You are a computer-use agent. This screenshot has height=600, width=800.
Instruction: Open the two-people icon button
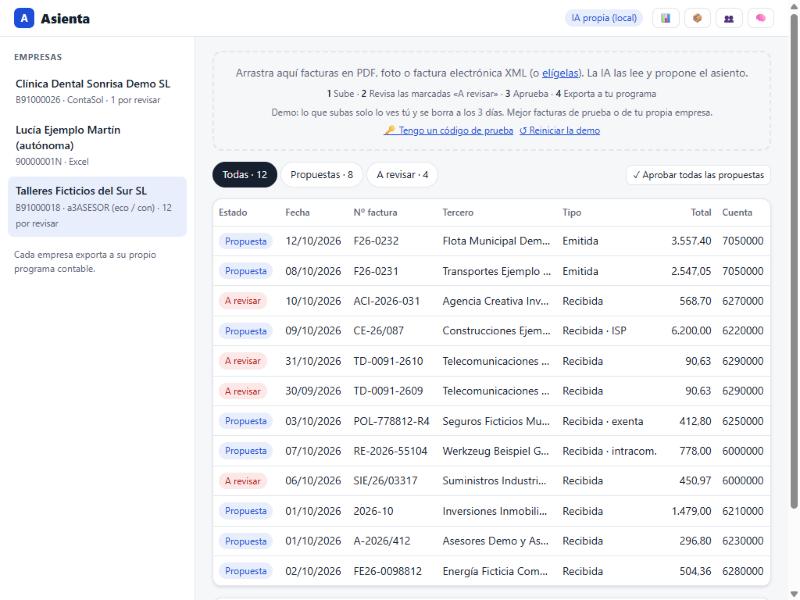pyautogui.click(x=729, y=18)
